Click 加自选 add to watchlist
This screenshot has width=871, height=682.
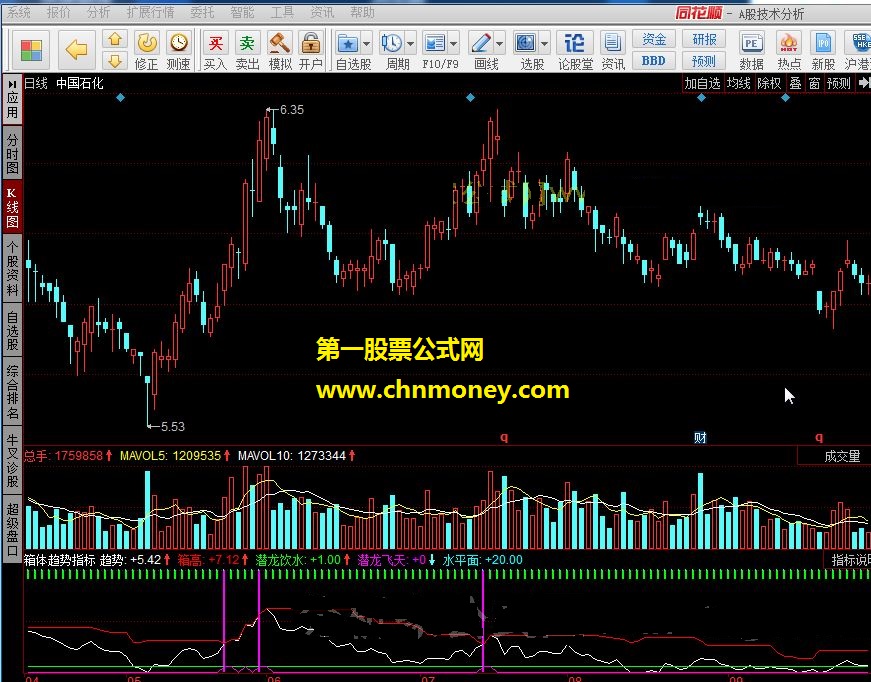(x=702, y=83)
